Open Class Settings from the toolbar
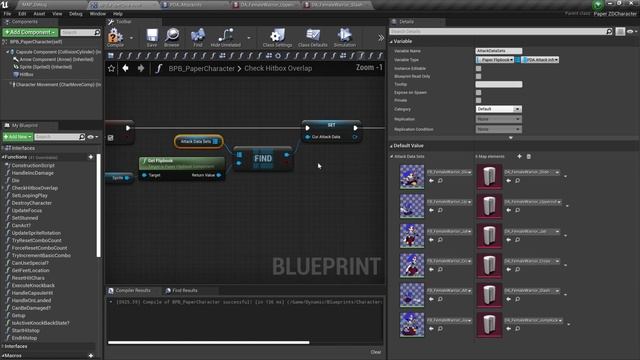640x360 pixels. click(x=277, y=37)
